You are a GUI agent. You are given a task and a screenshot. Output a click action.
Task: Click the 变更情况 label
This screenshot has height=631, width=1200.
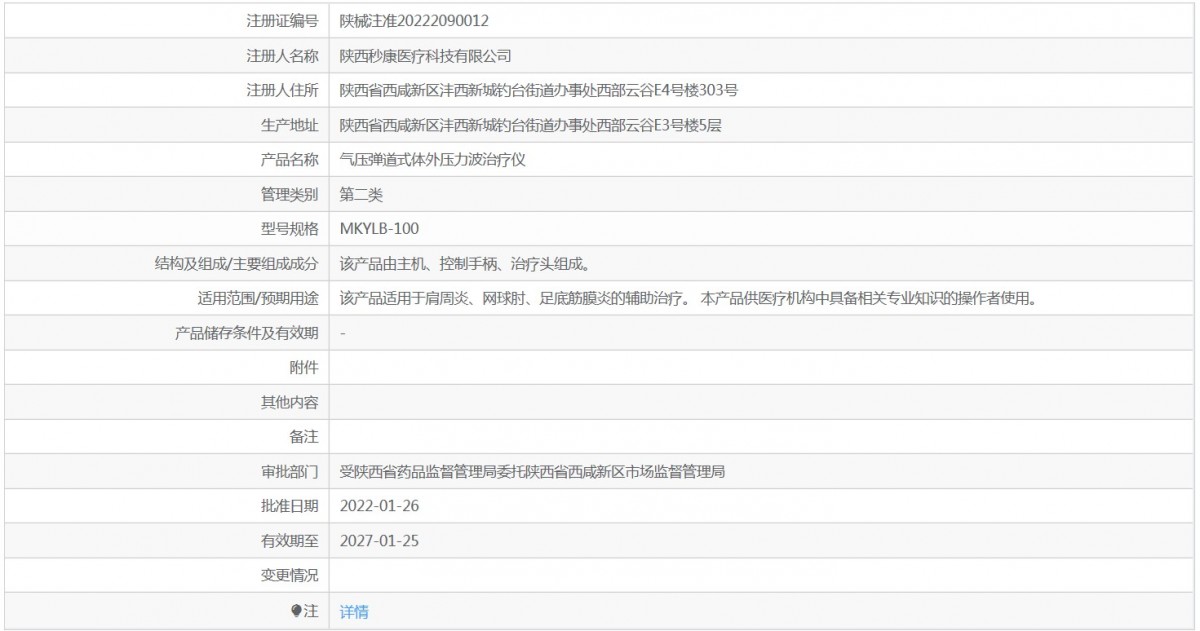[x=289, y=576]
